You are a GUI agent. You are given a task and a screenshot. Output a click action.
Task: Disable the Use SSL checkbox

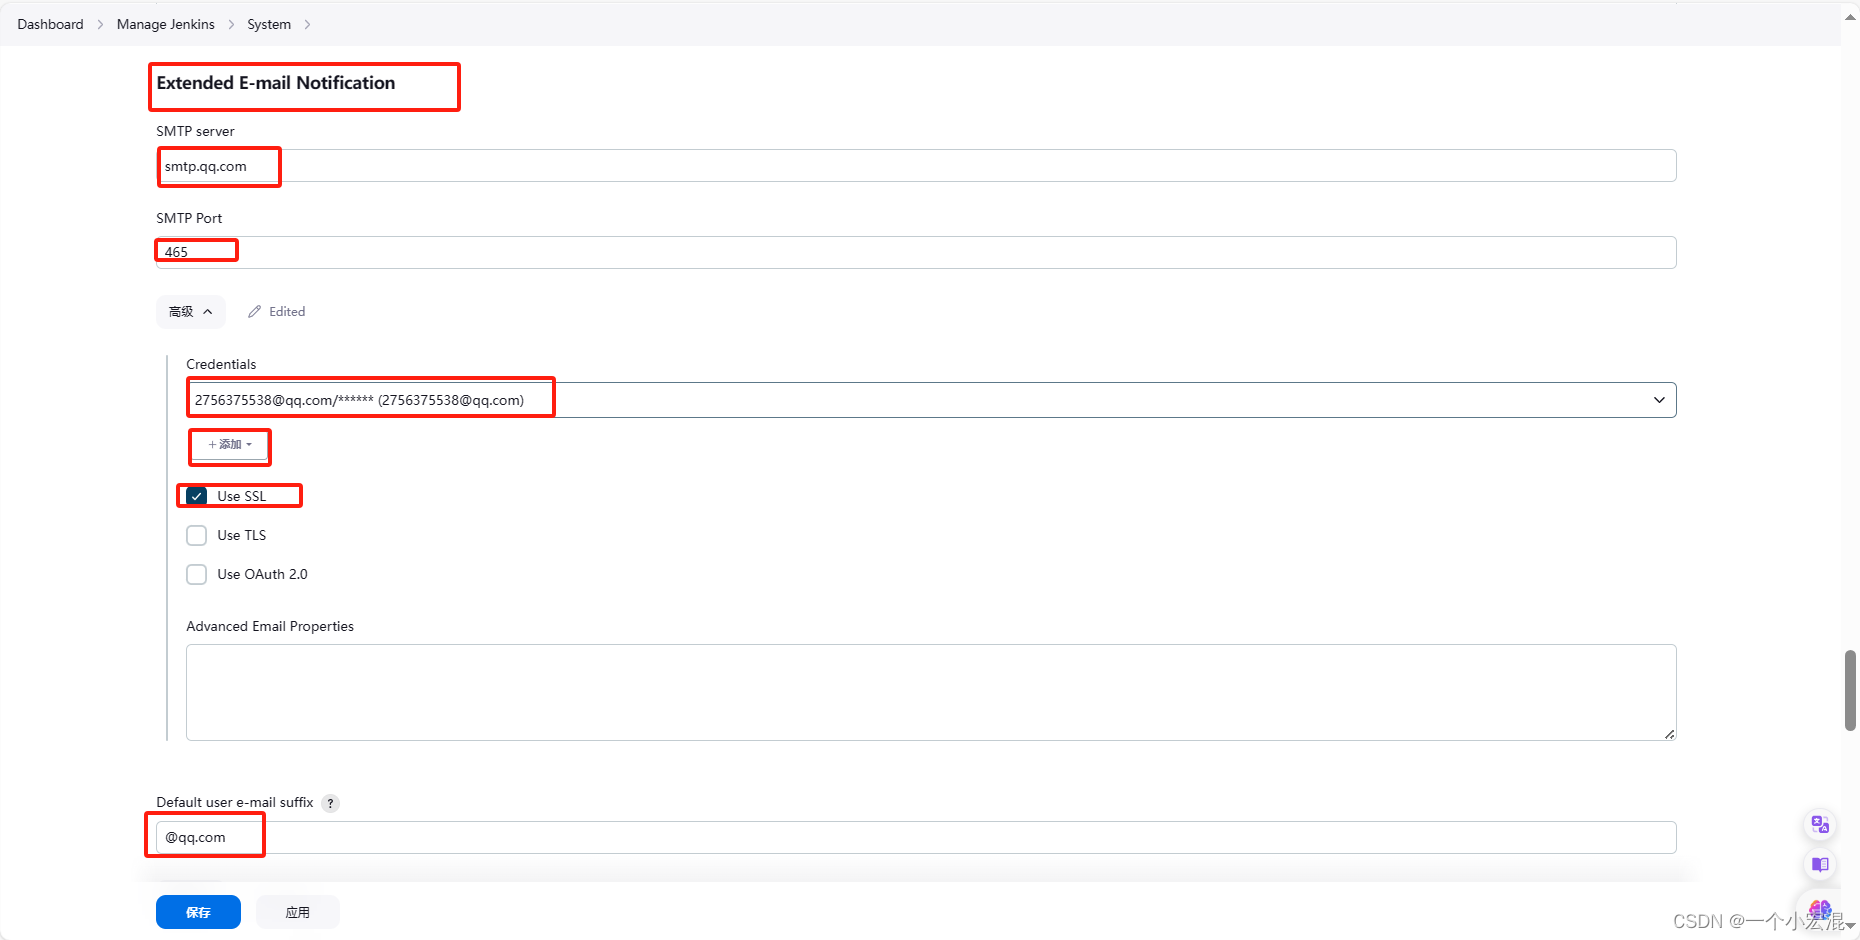pos(196,495)
